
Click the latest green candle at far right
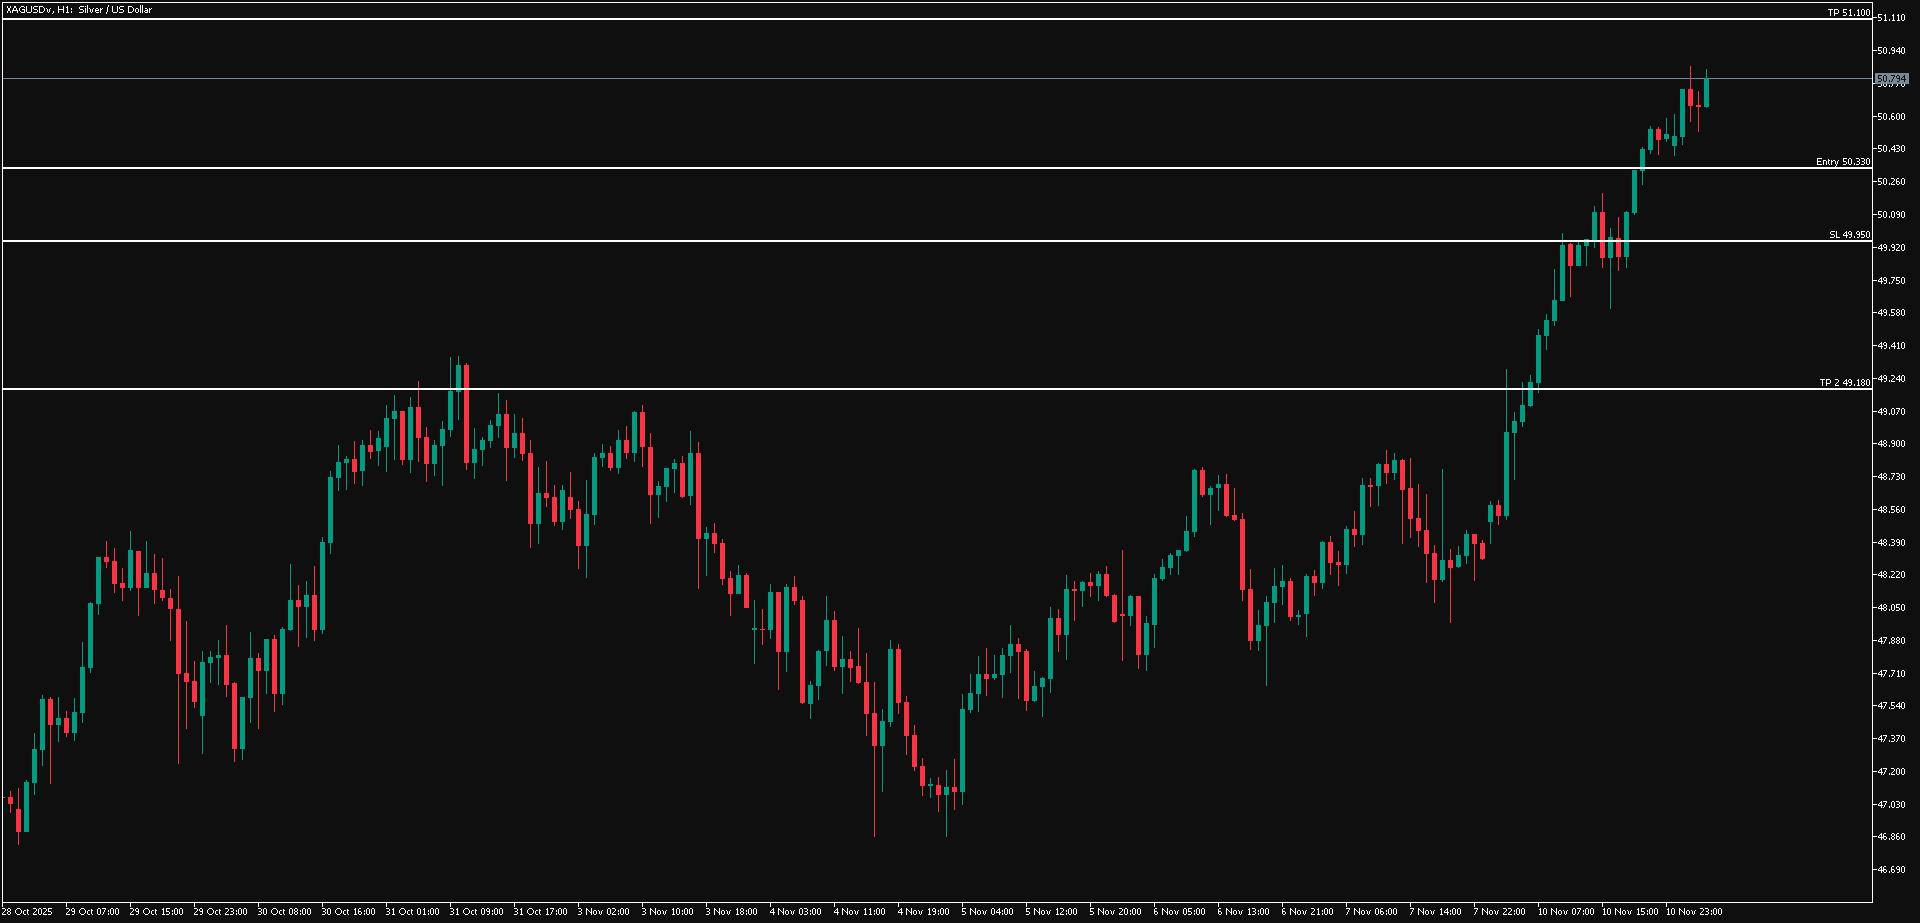click(1706, 92)
